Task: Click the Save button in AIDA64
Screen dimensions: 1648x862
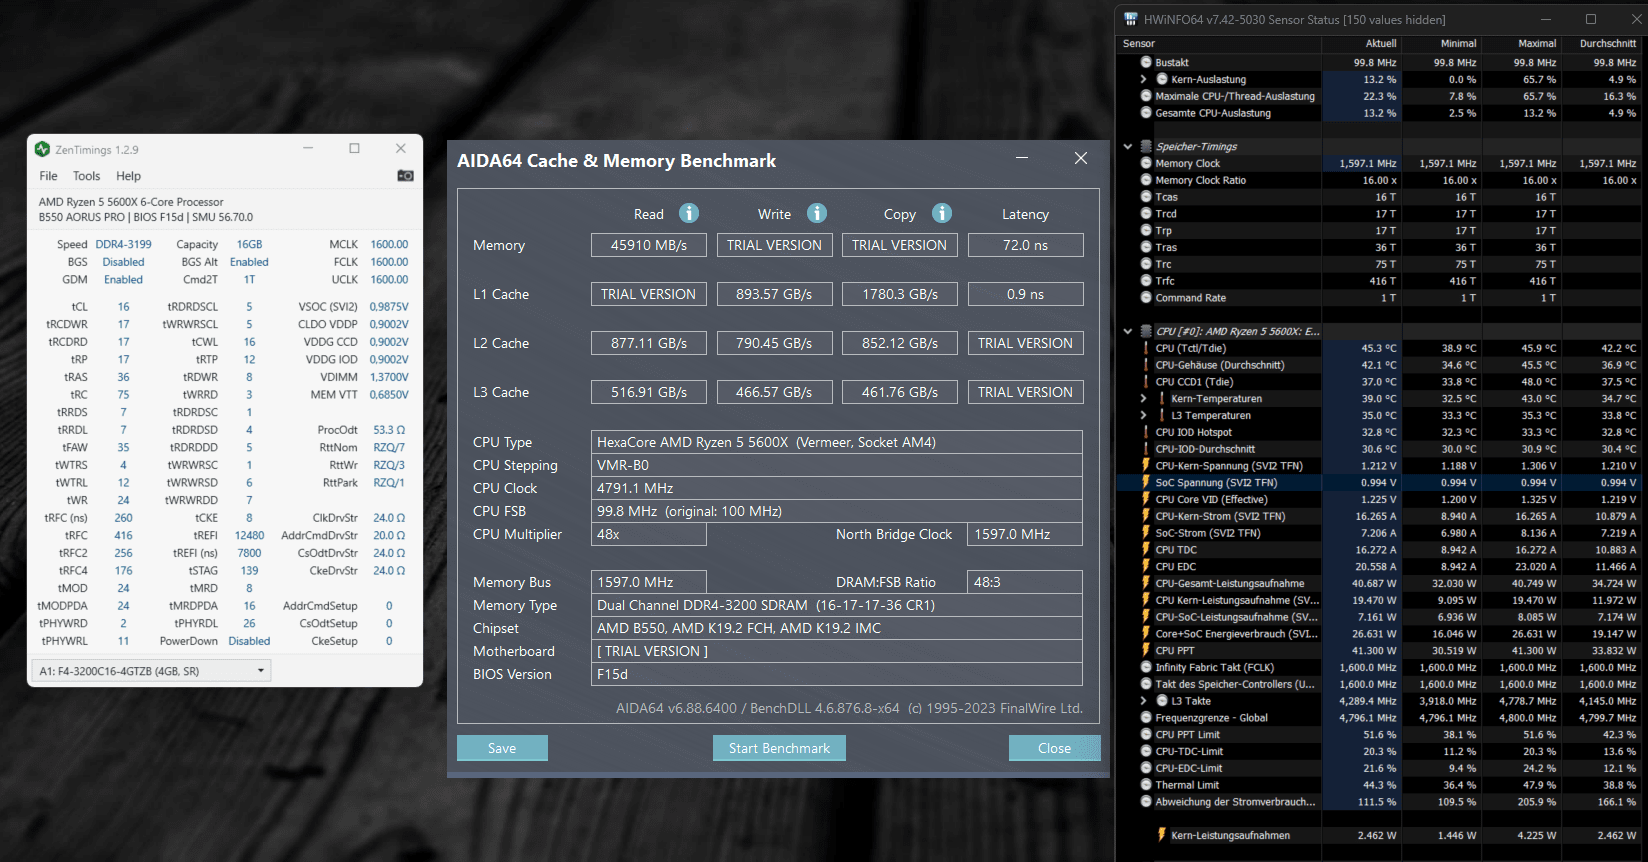Action: point(502,748)
